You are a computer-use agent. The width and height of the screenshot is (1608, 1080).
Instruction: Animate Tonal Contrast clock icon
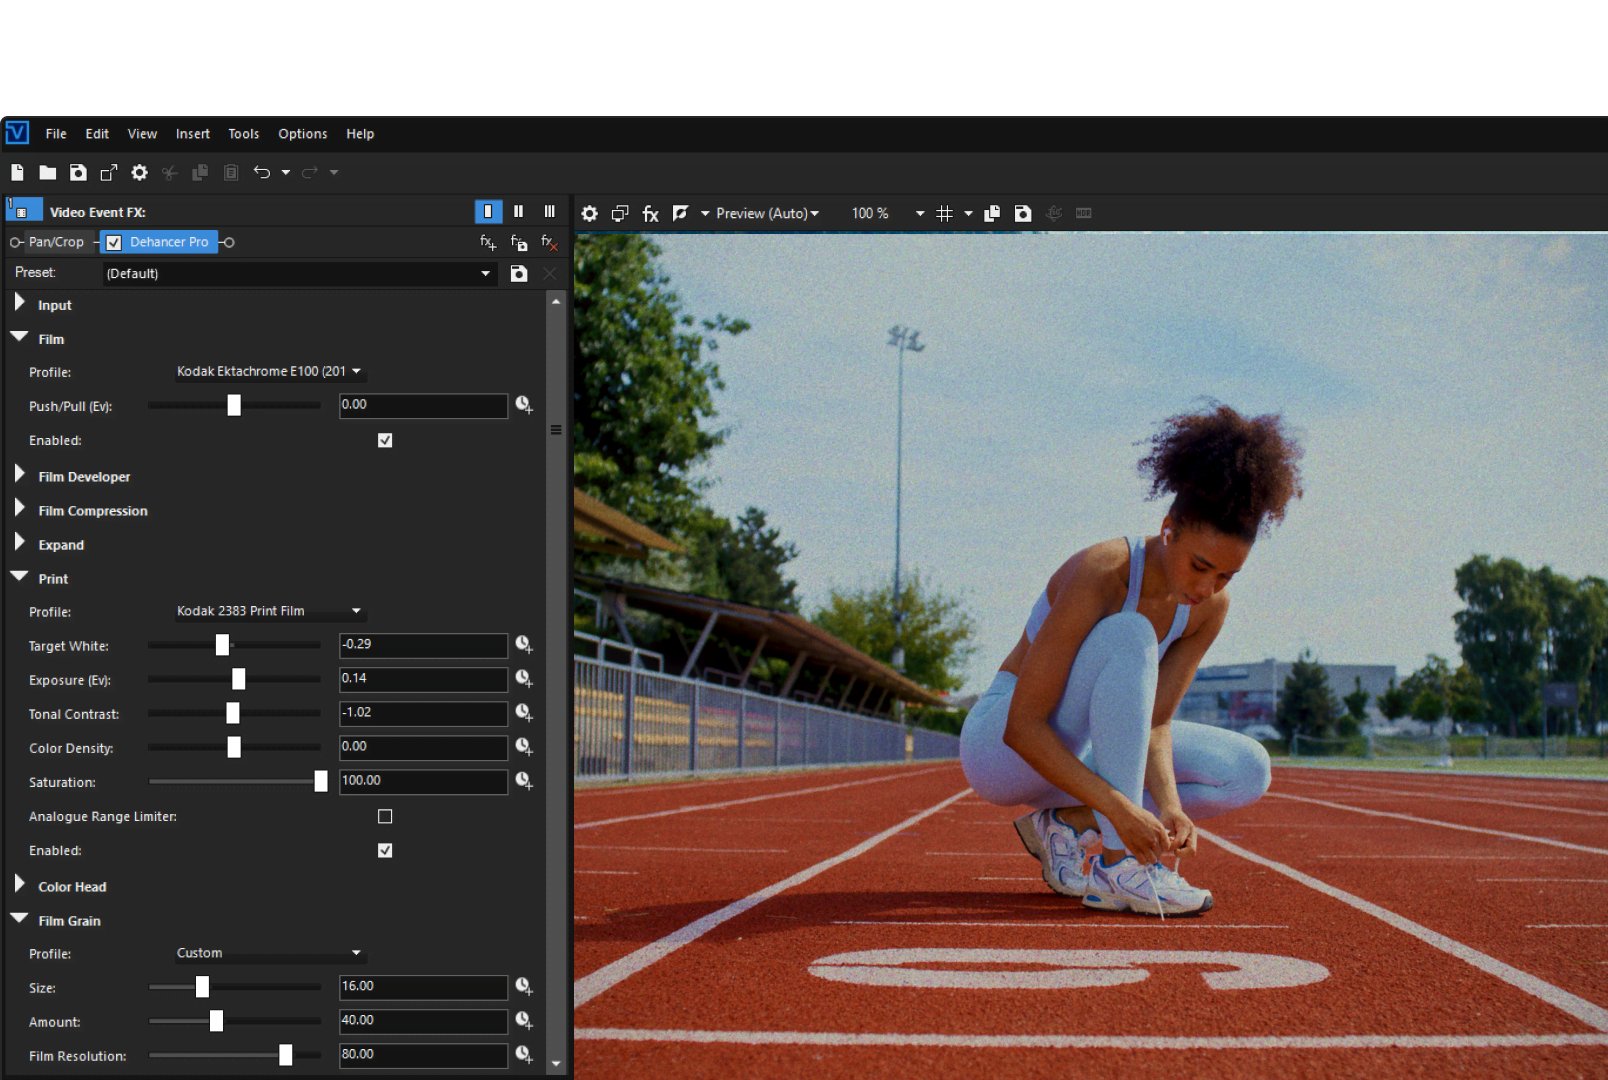(x=524, y=713)
